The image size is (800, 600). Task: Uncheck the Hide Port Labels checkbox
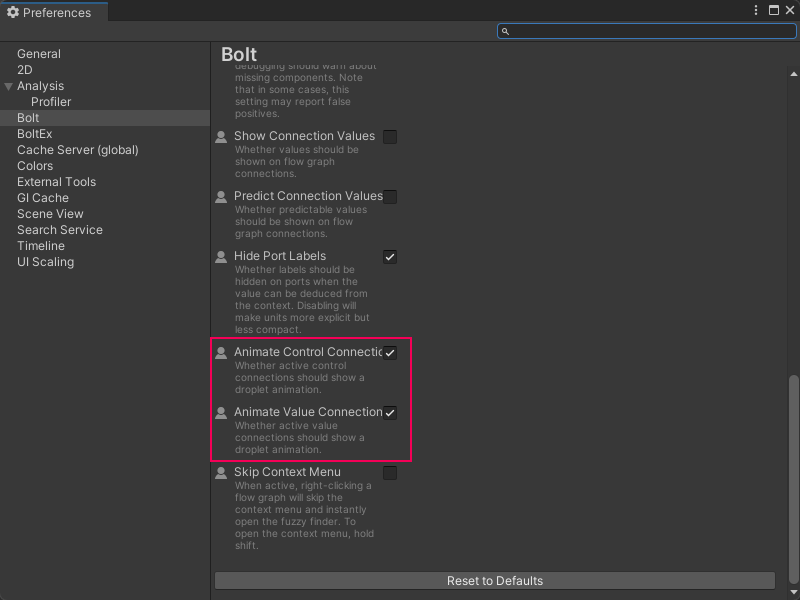click(x=390, y=257)
